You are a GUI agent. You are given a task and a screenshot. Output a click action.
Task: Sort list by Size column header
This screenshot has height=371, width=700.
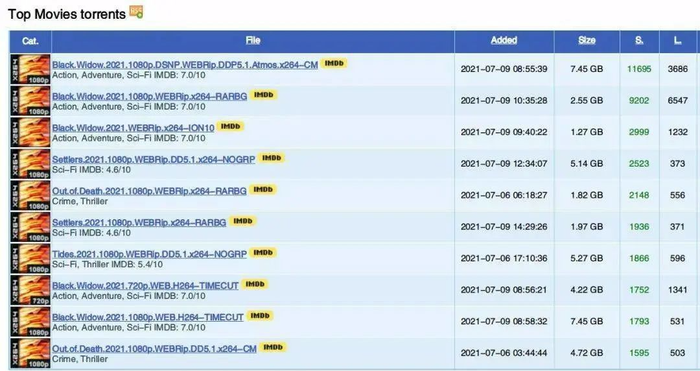(587, 40)
